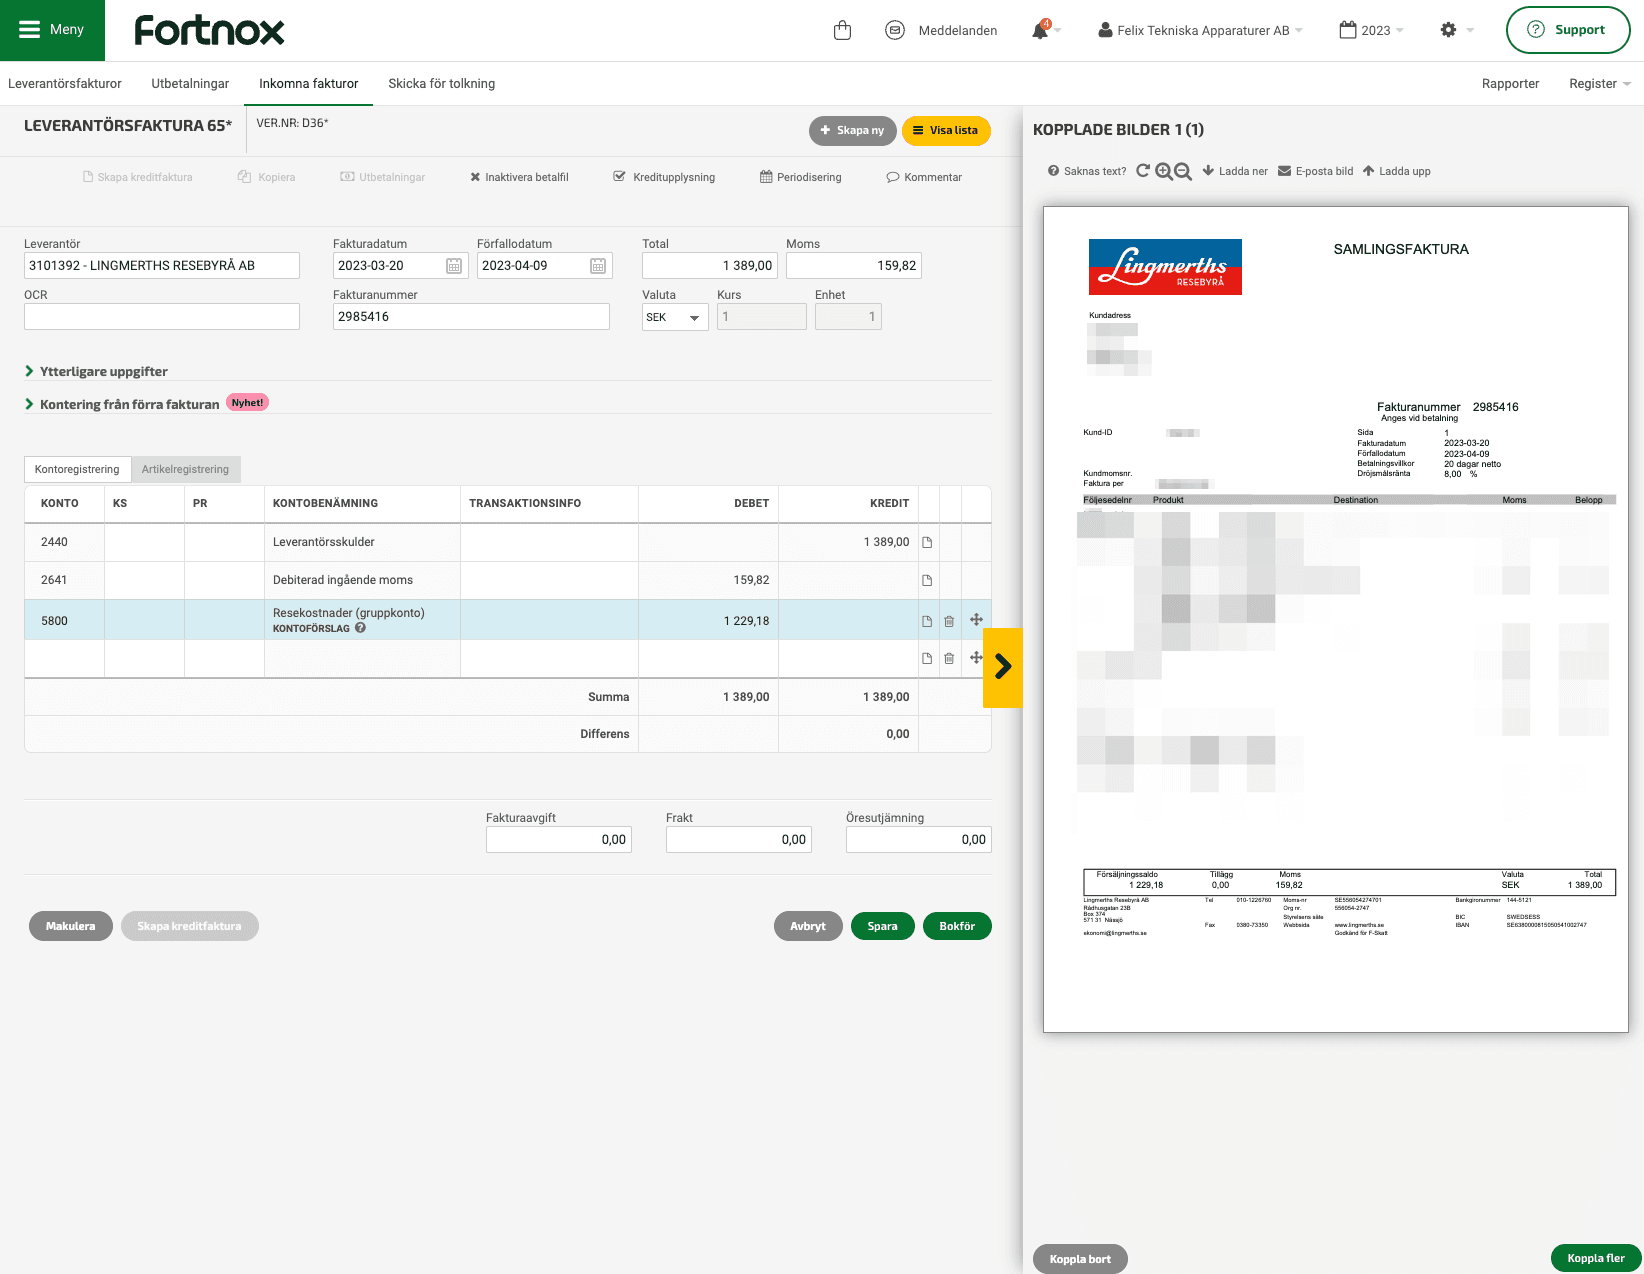The height and width of the screenshot is (1274, 1644).
Task: Zoom out on the invoice image
Action: pyautogui.click(x=1183, y=171)
